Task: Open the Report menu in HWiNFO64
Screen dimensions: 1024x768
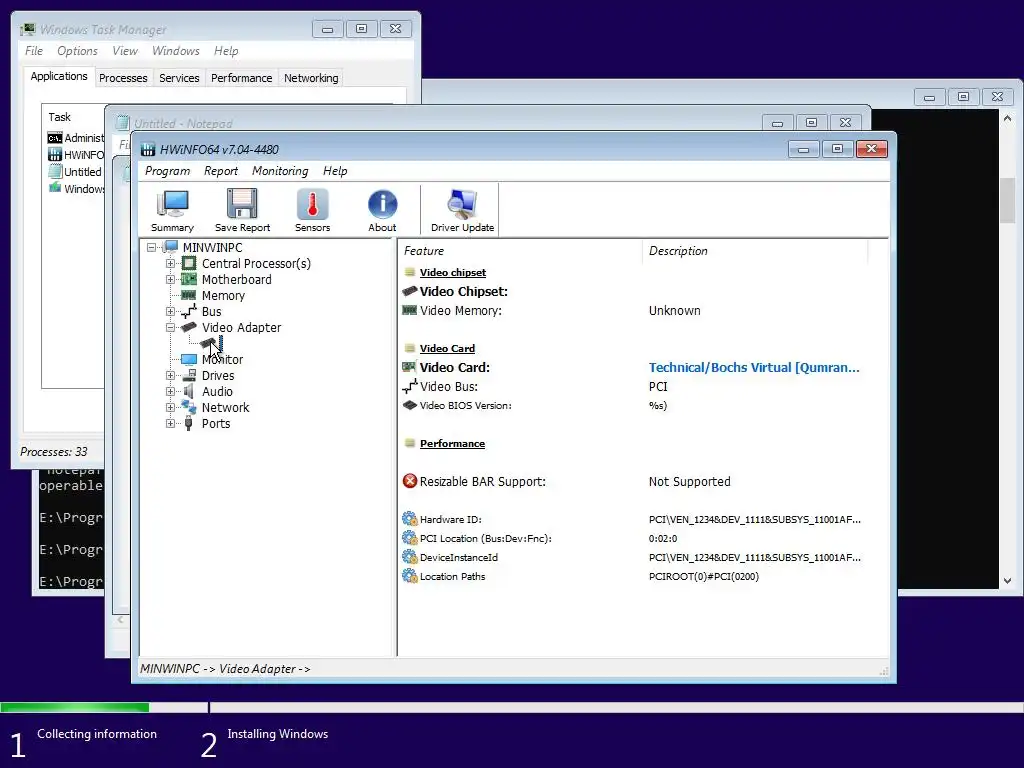Action: [x=221, y=171]
